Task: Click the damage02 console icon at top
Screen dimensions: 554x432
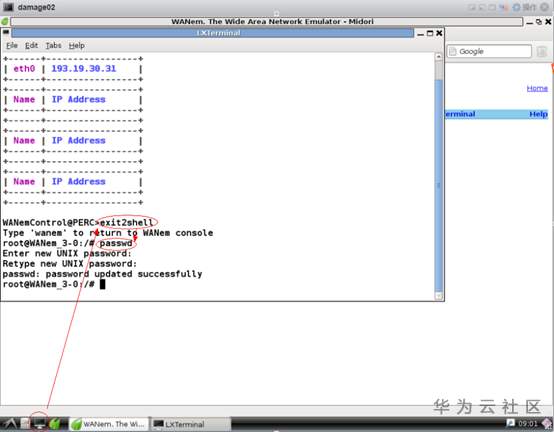Action: click(x=8, y=7)
